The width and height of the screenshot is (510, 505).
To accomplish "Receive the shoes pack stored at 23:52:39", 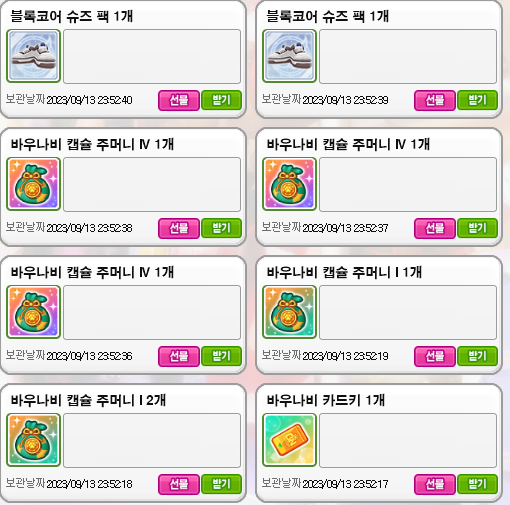I will click(477, 100).
